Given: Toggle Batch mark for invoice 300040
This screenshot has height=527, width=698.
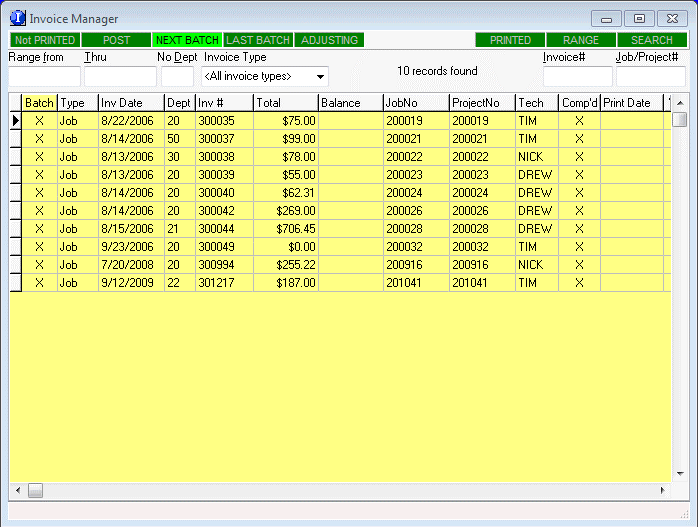Looking at the screenshot, I should [40, 193].
